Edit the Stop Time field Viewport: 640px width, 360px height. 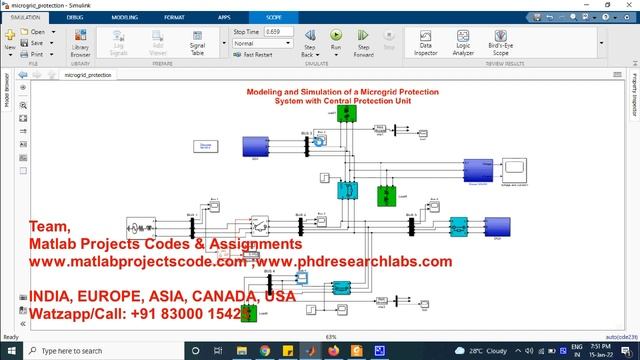[278, 31]
